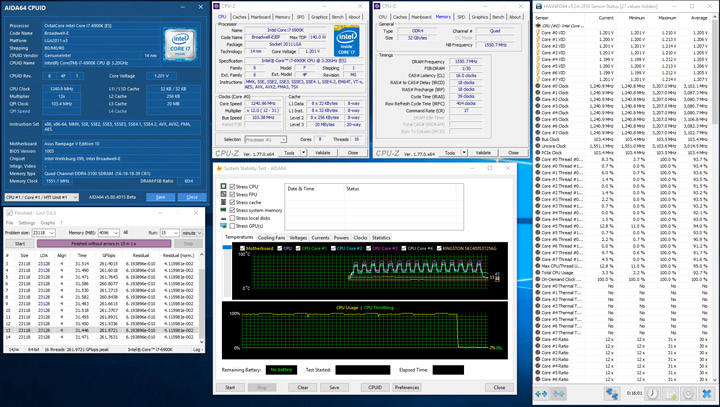
Task: Click the settings gear icon in HWiNFO64 toolbar
Action: 688,394
